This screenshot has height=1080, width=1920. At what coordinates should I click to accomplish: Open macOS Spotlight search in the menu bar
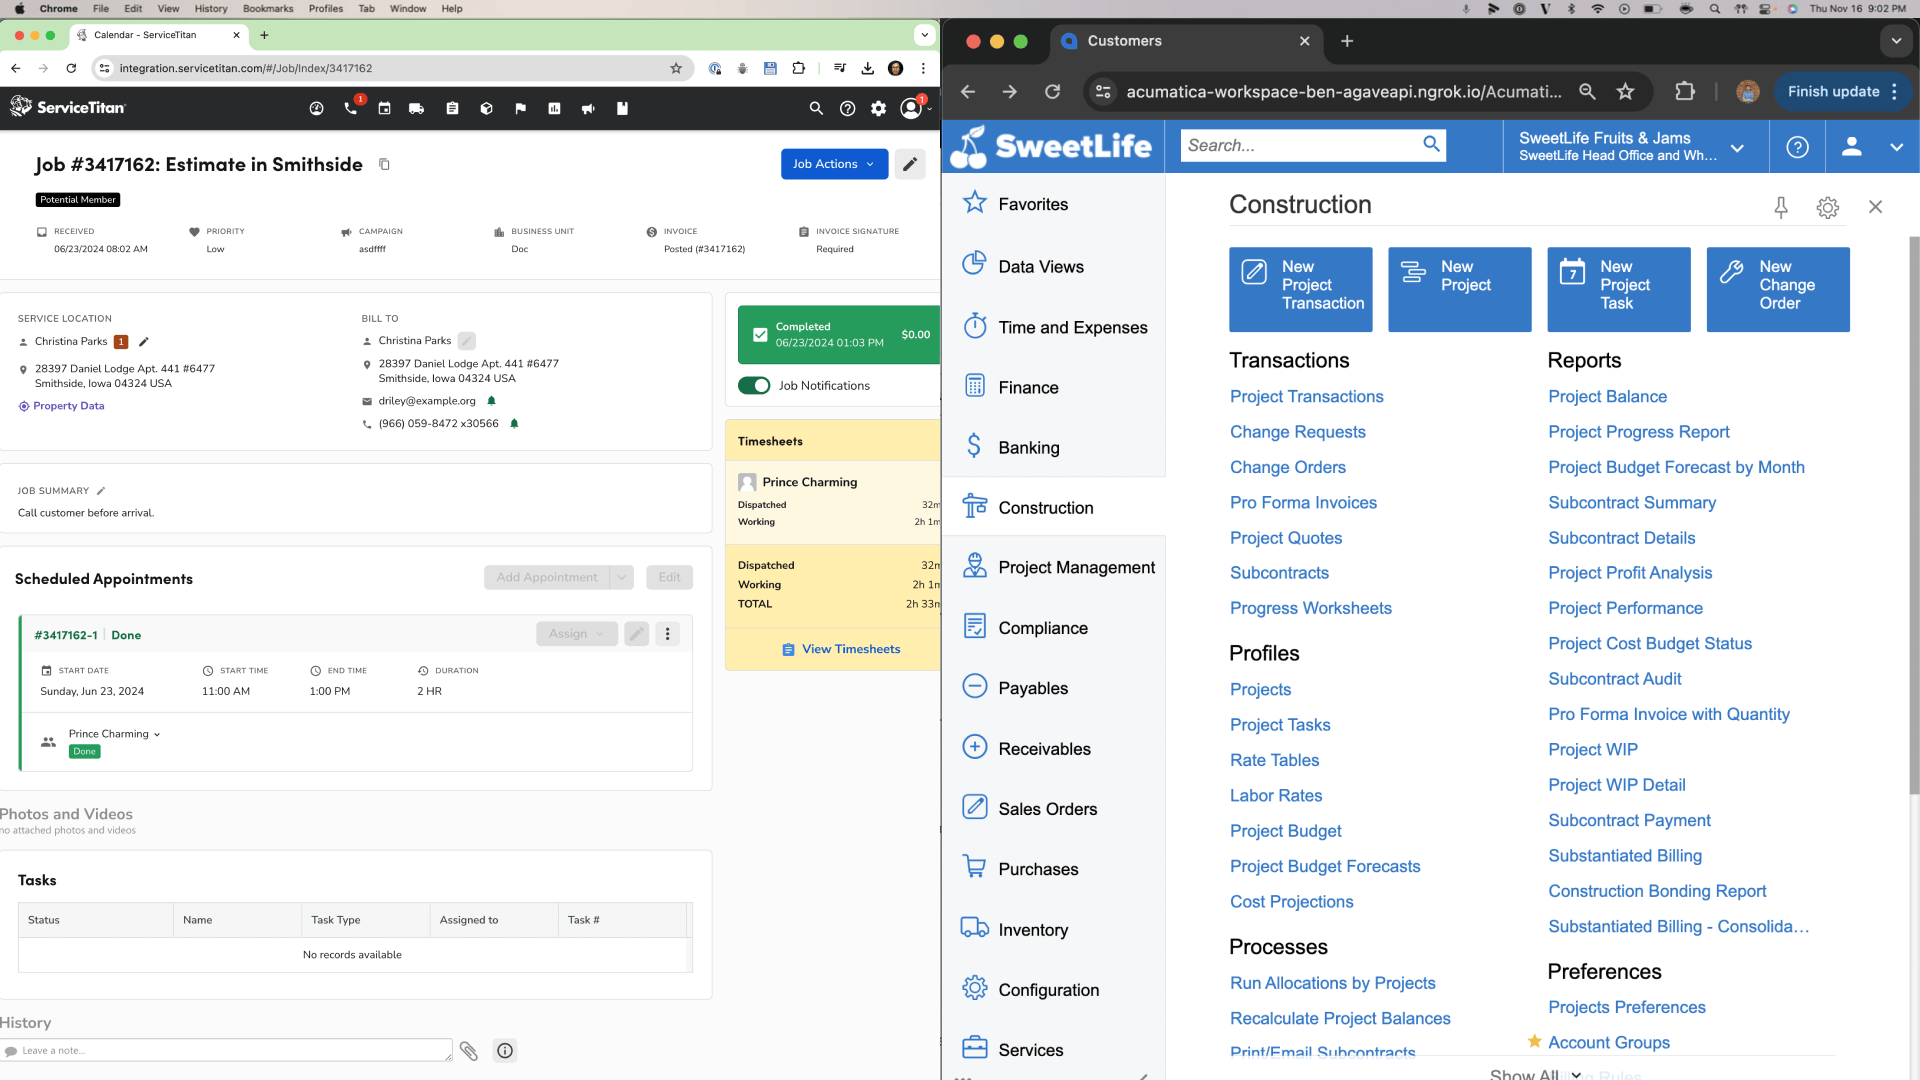(x=1714, y=8)
